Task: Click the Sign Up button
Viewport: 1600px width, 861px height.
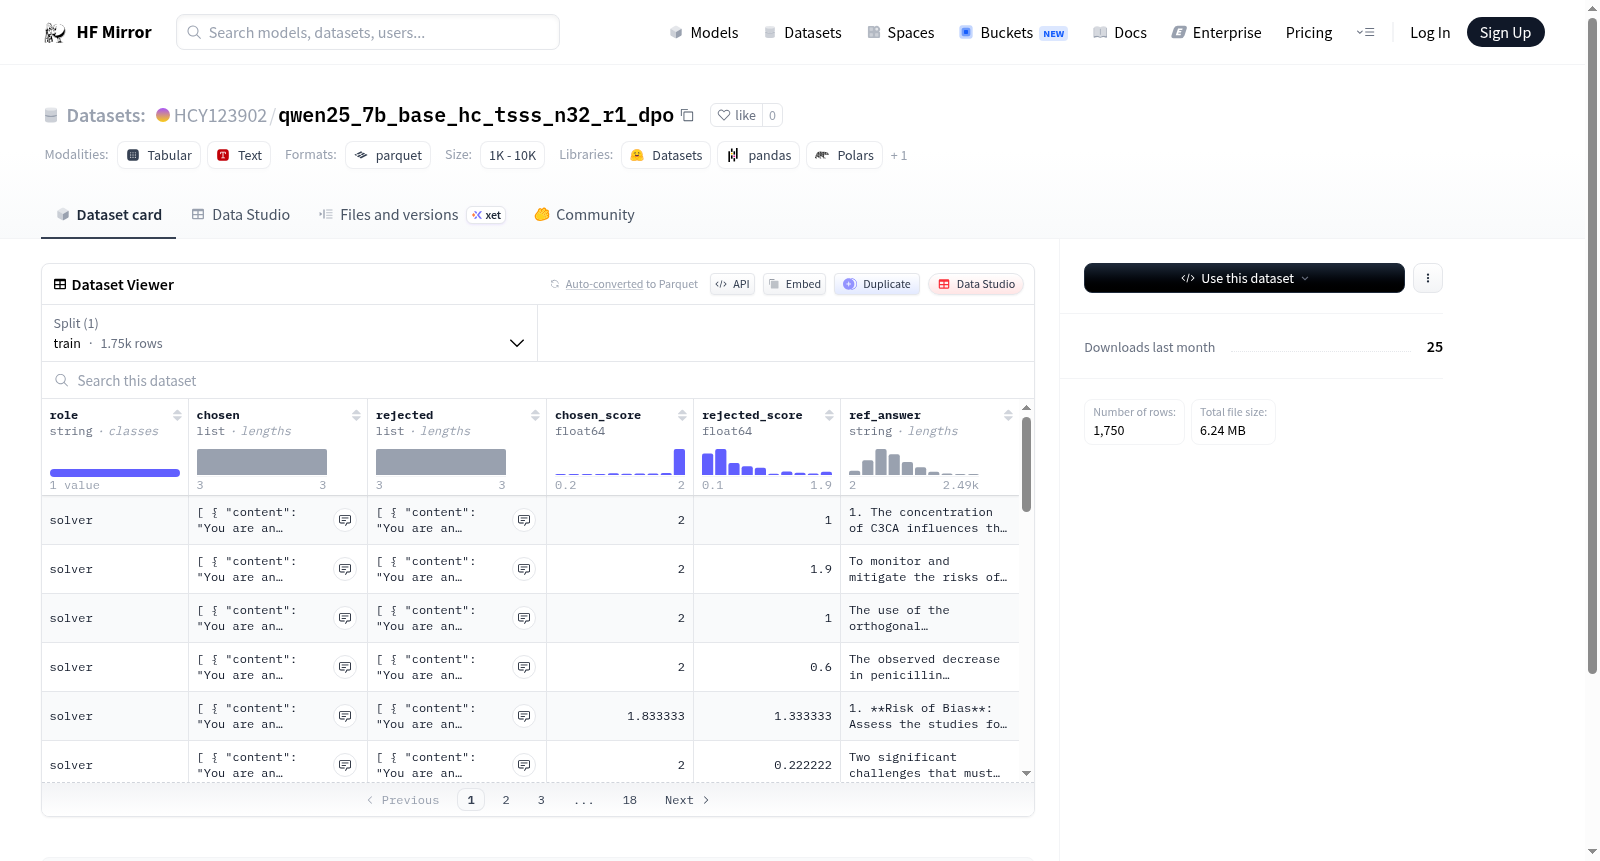Action: (x=1505, y=32)
